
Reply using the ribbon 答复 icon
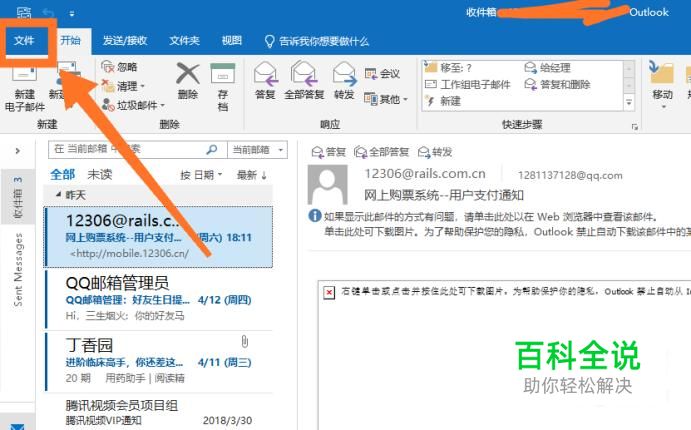(x=265, y=74)
